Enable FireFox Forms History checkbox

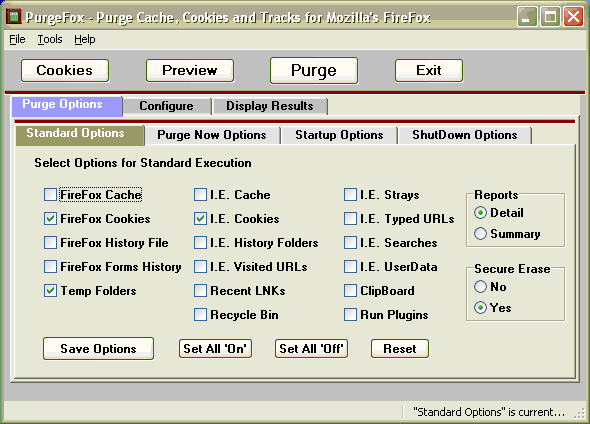[x=50, y=267]
